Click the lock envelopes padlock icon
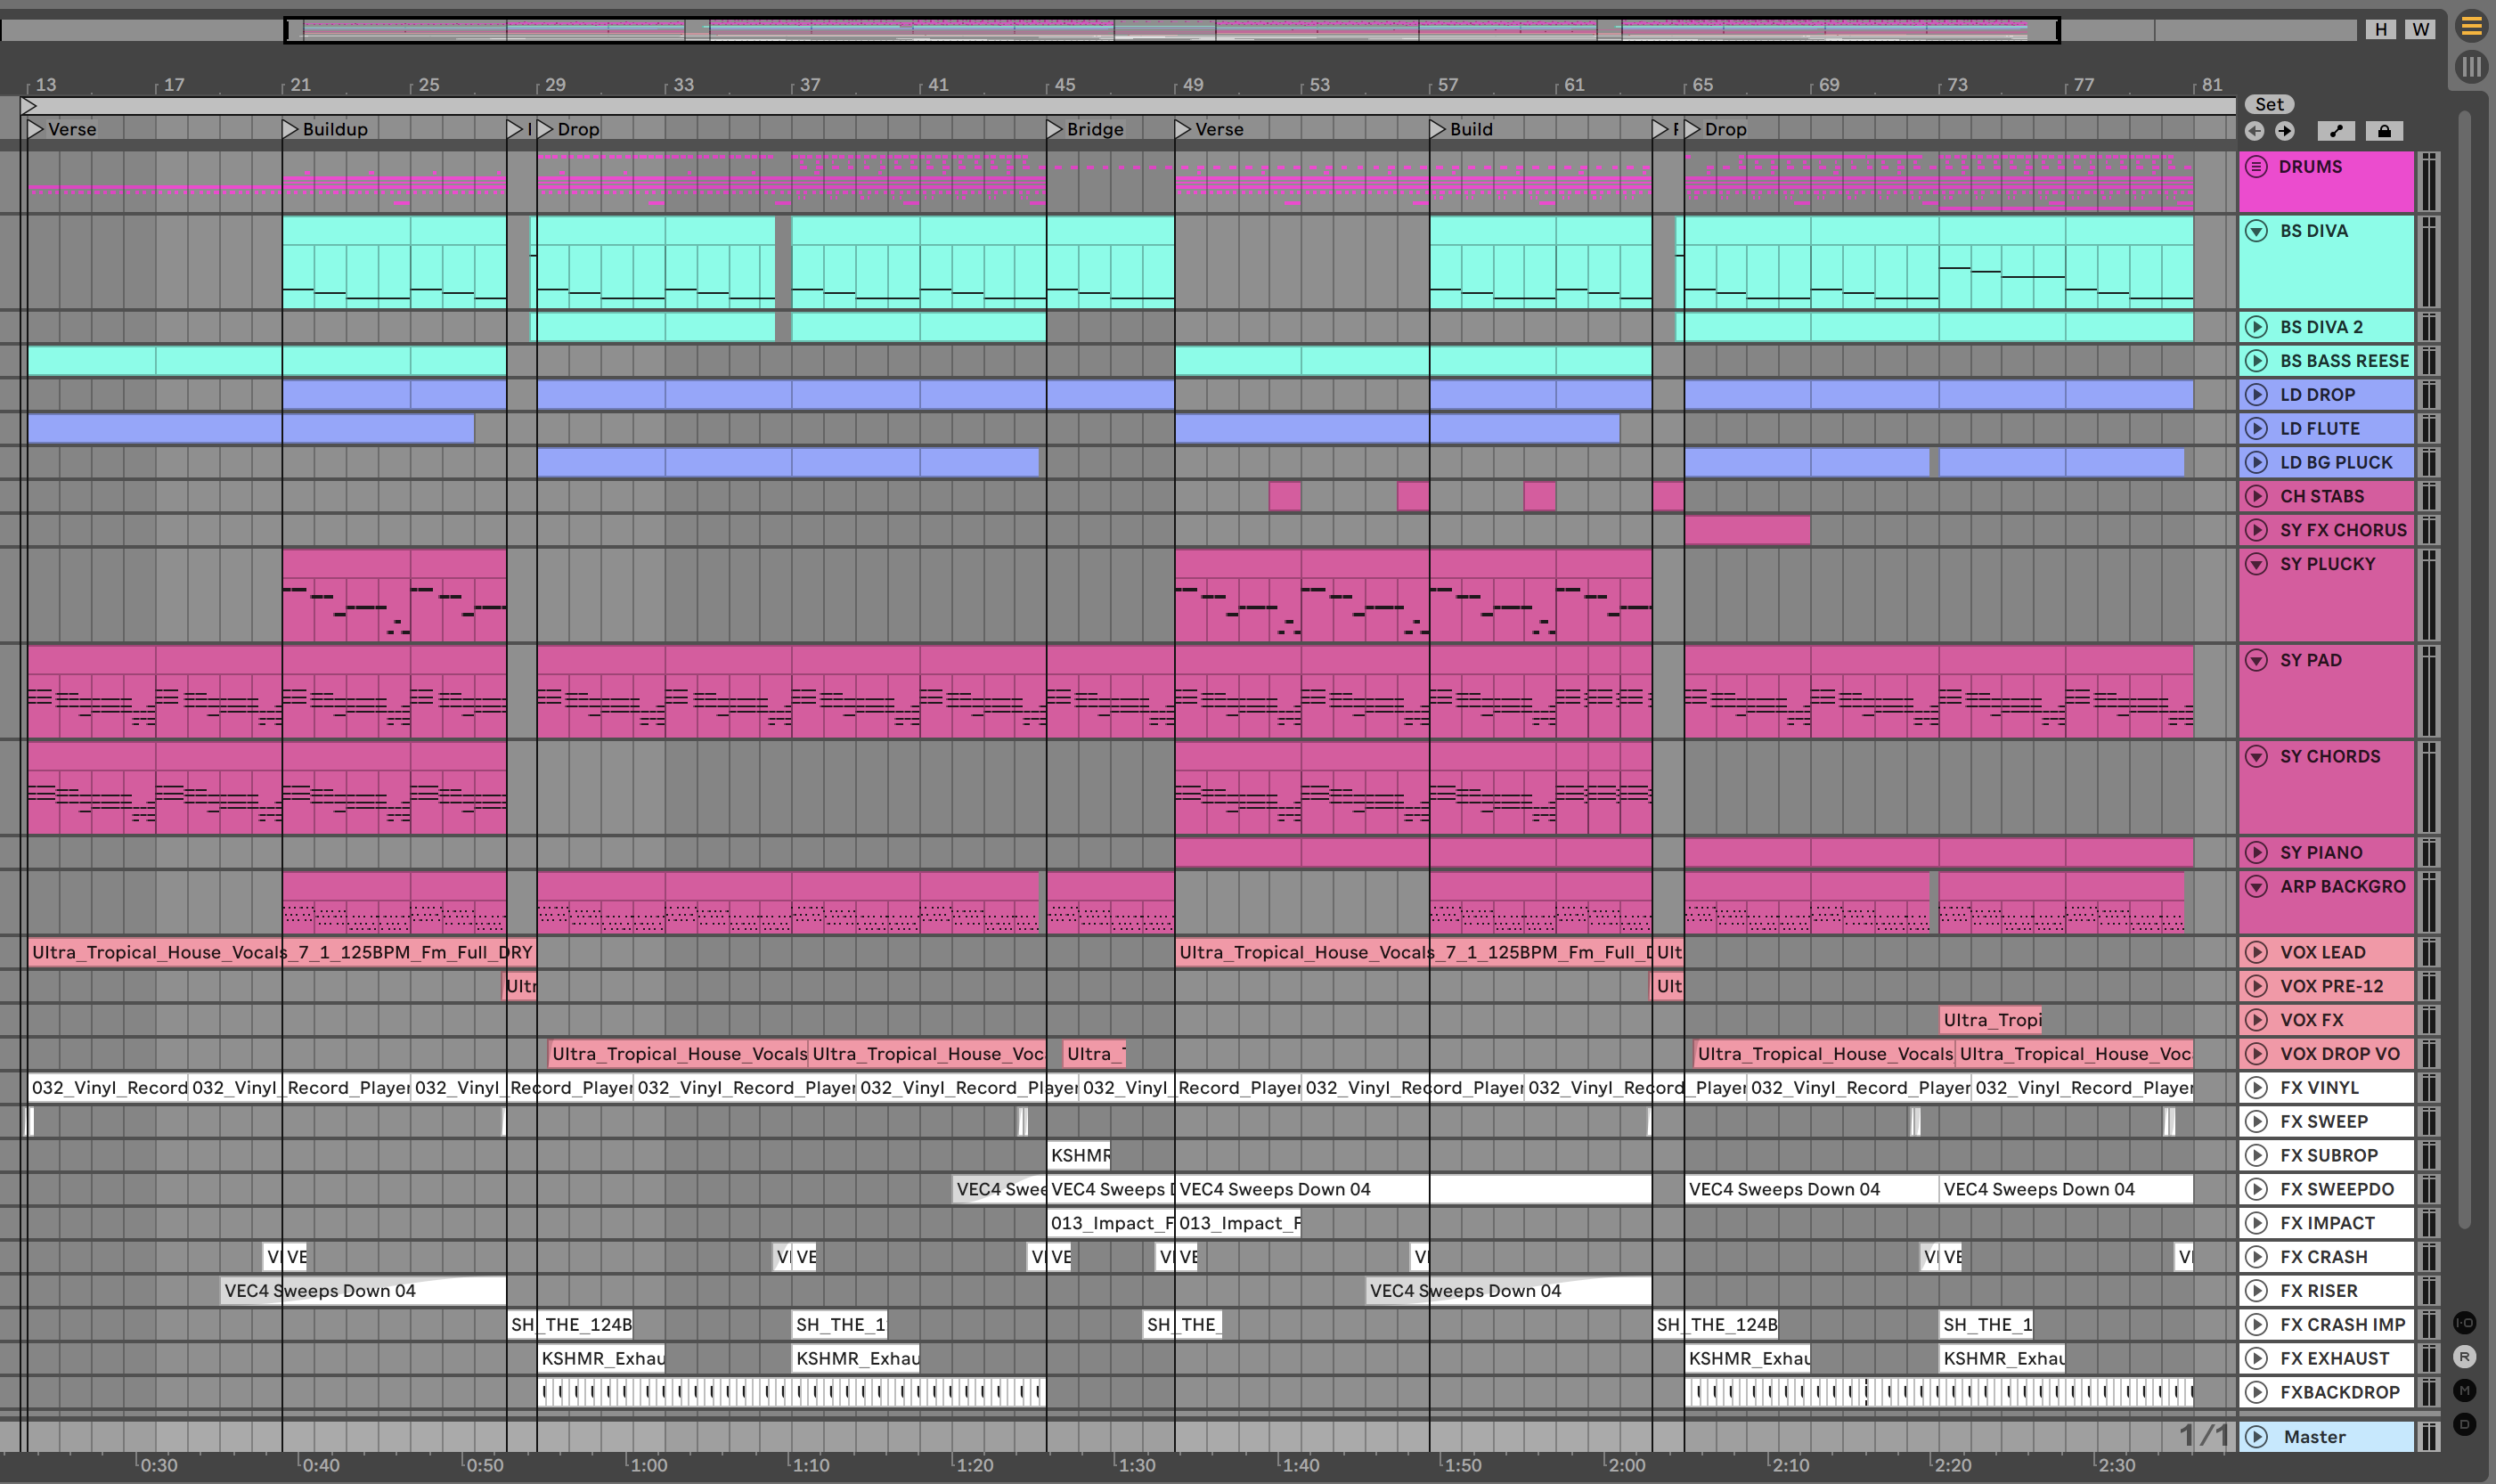The image size is (2496, 1484). pos(2384,131)
